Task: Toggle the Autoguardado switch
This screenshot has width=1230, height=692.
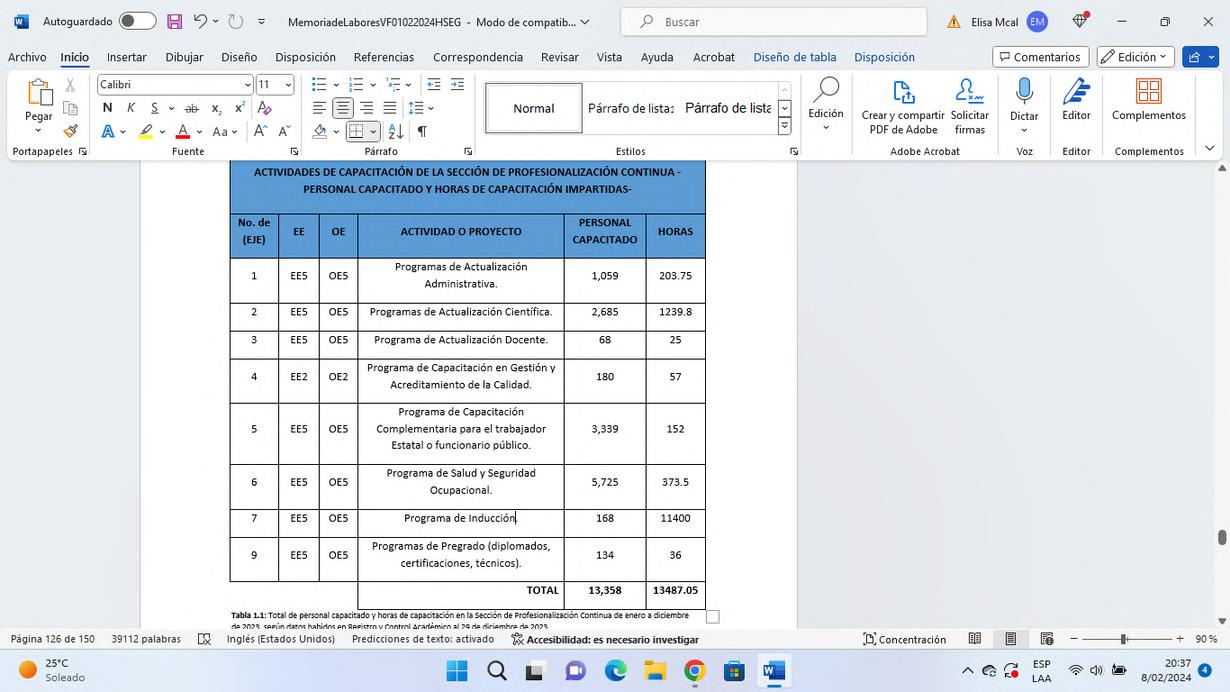Action: [138, 21]
